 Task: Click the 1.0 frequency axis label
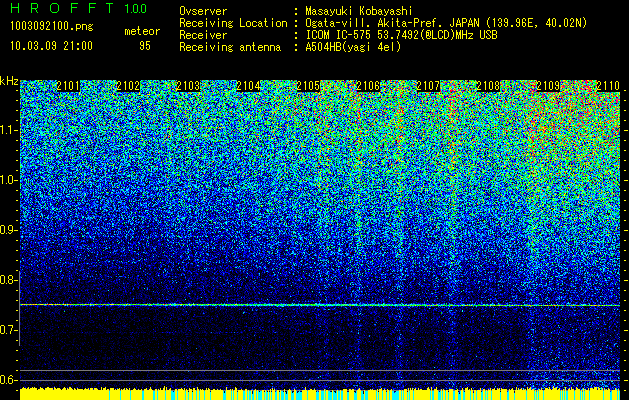pos(8,180)
